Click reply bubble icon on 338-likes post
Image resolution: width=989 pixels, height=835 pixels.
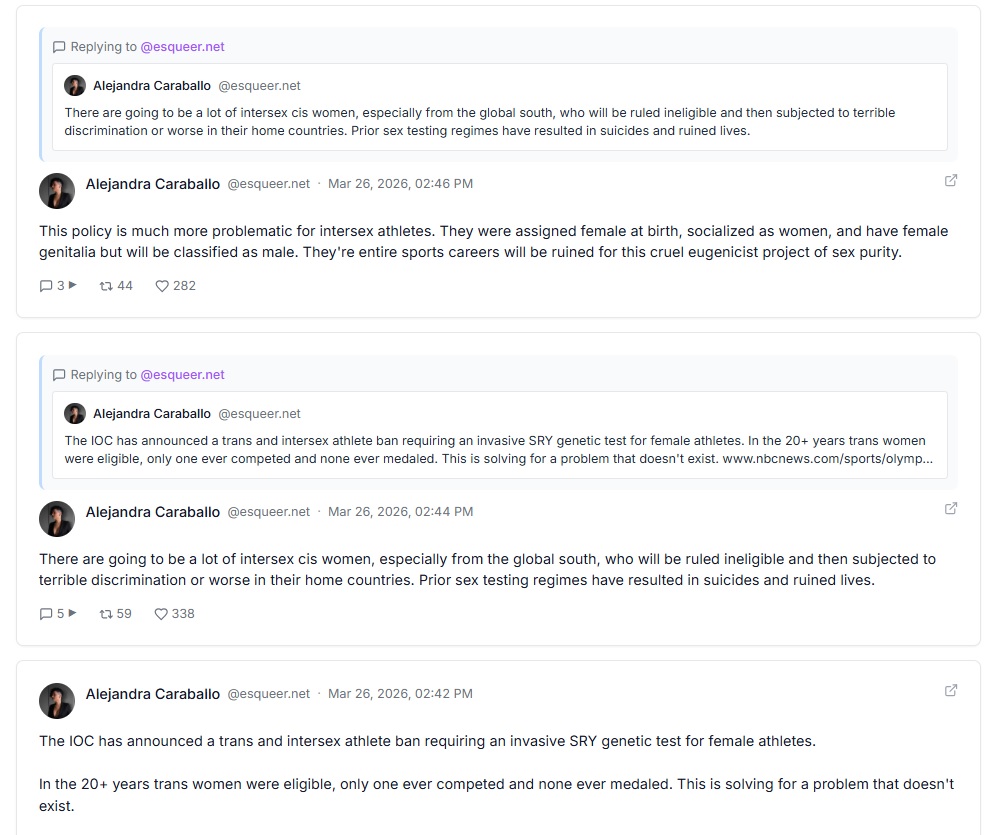[x=46, y=614]
